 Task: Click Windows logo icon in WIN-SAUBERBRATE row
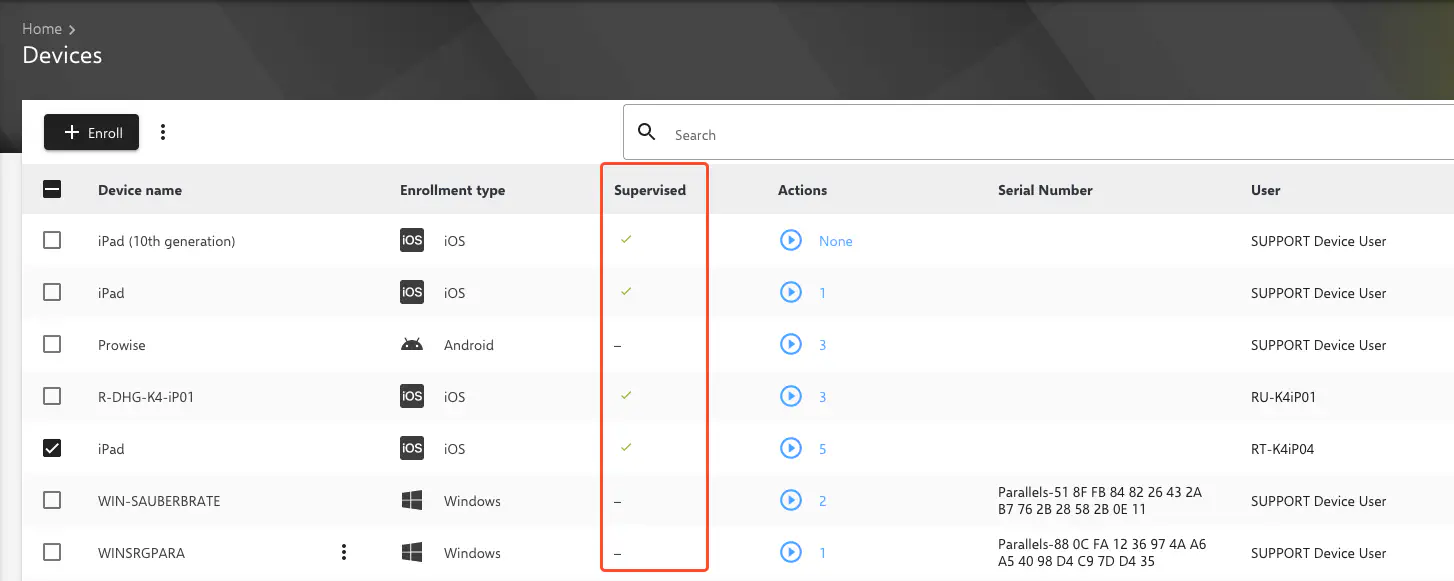pyautogui.click(x=411, y=501)
